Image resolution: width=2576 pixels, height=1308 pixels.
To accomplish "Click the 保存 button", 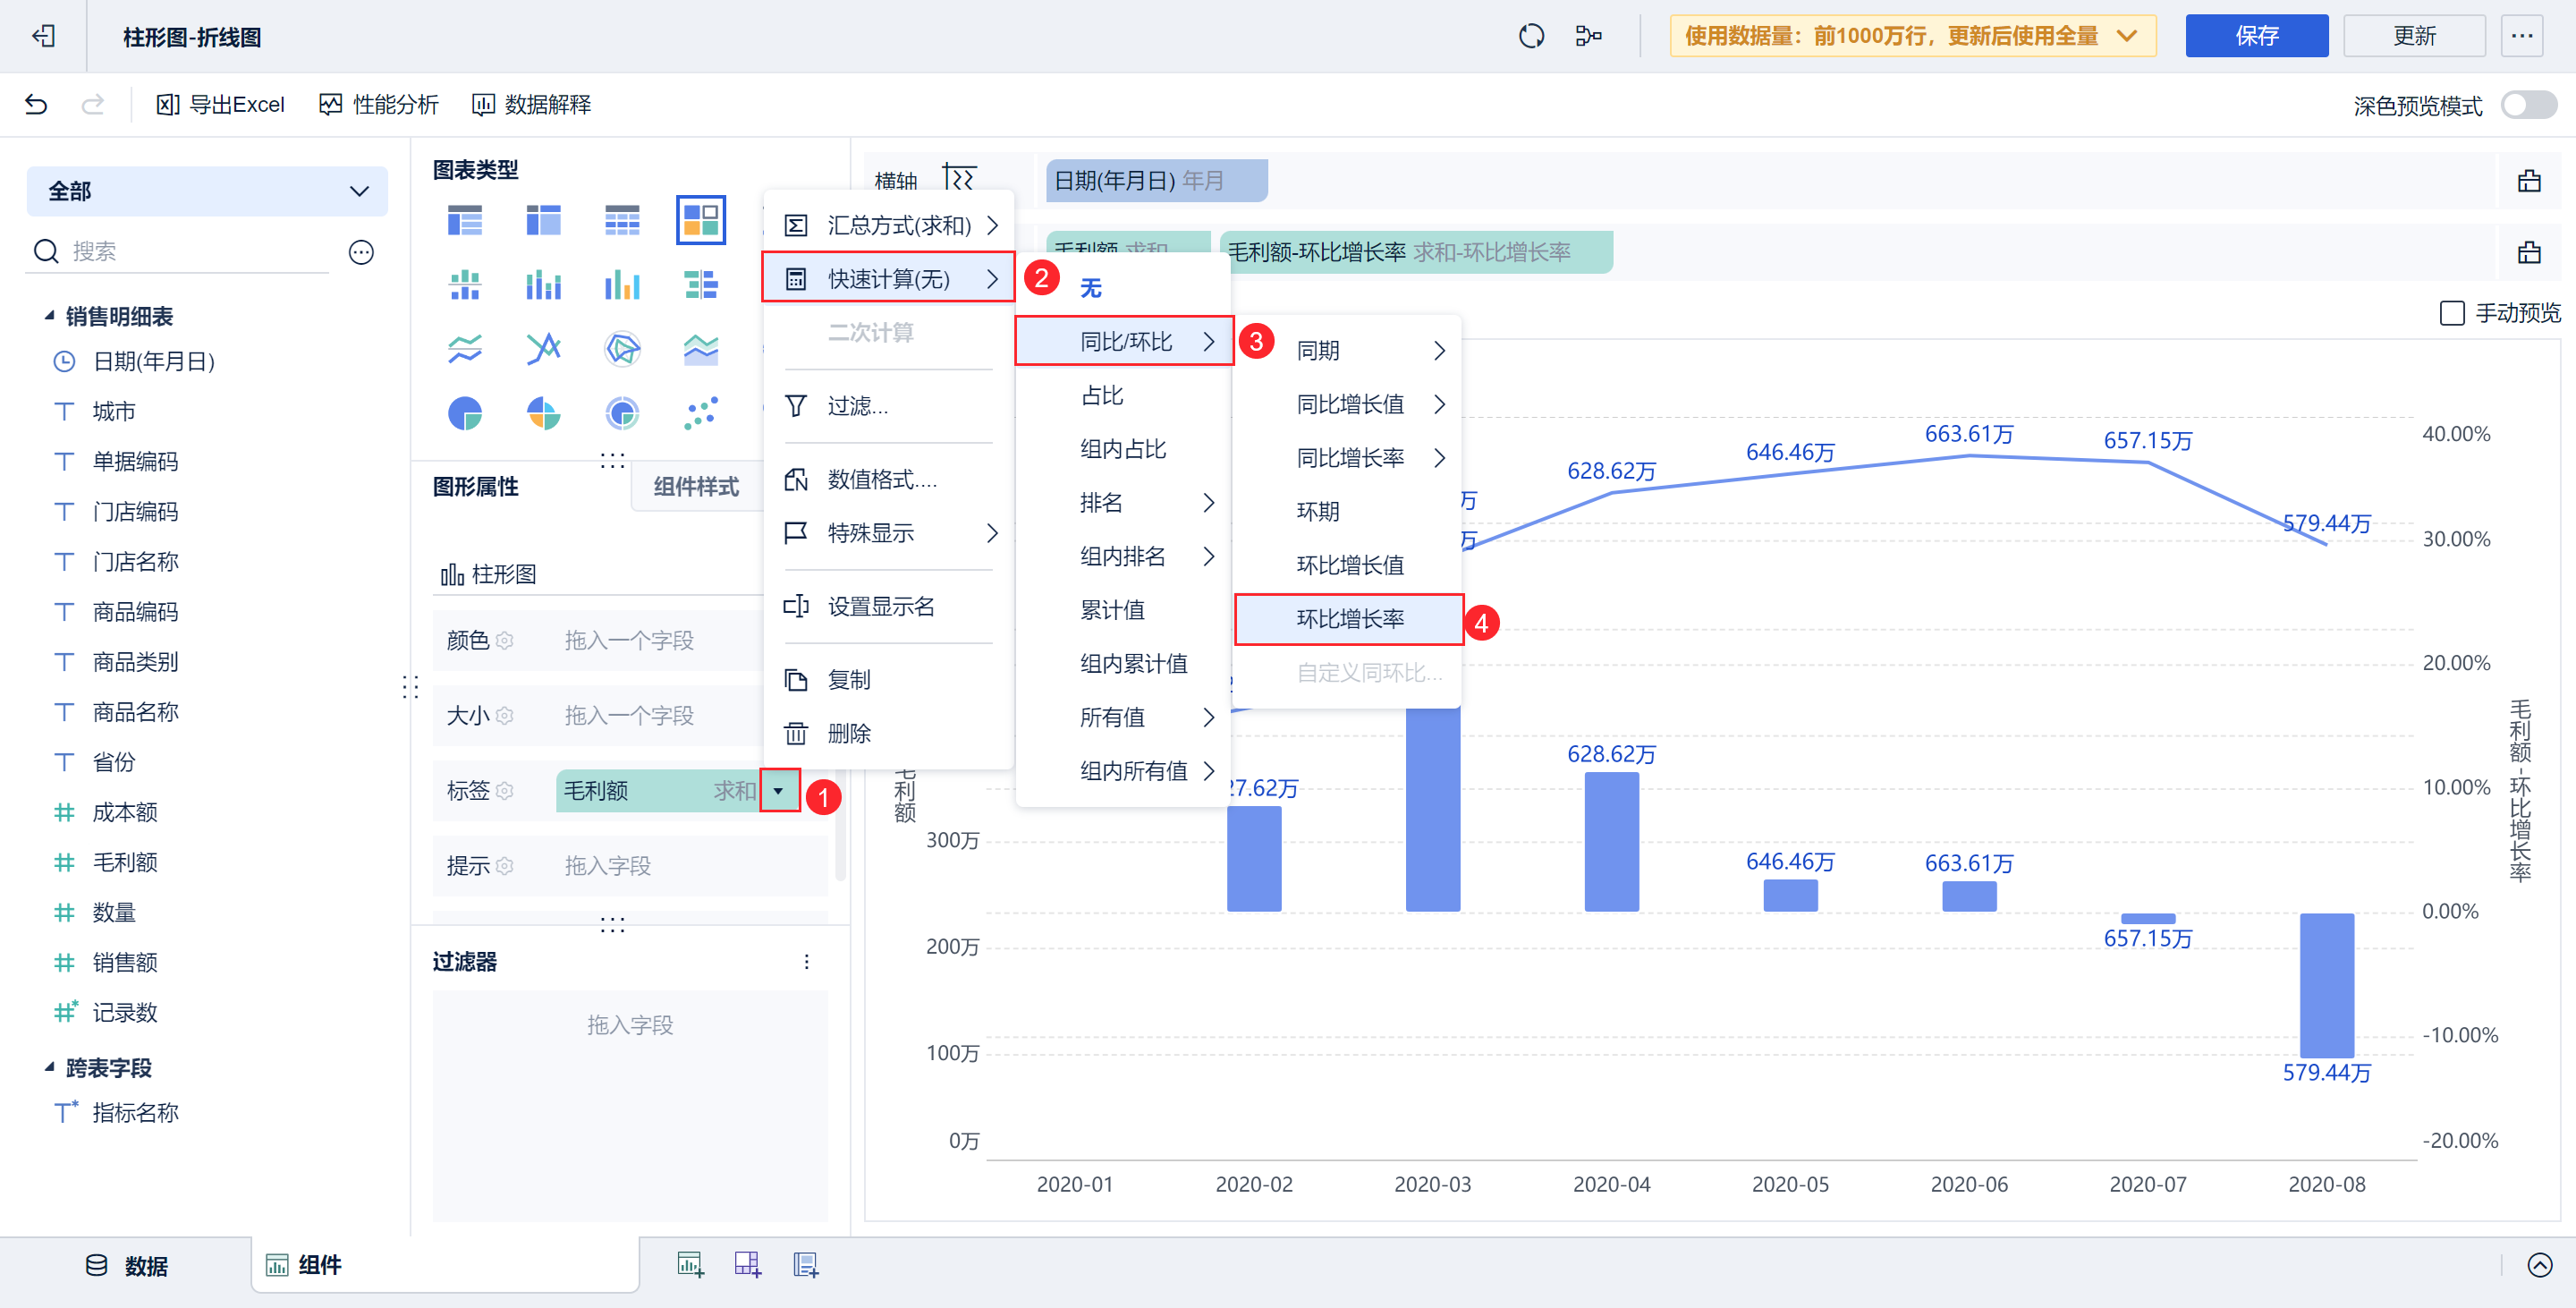I will click(2256, 37).
